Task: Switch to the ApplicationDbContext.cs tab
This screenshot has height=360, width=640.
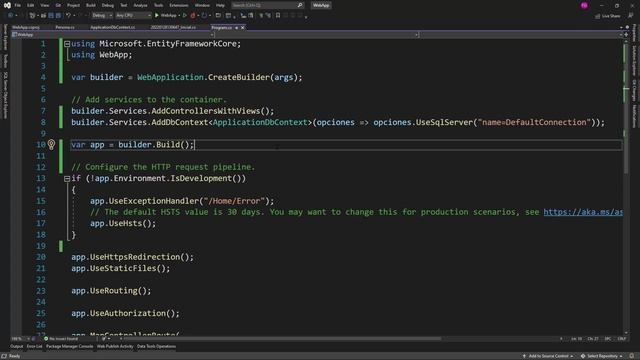Action: click(x=113, y=27)
